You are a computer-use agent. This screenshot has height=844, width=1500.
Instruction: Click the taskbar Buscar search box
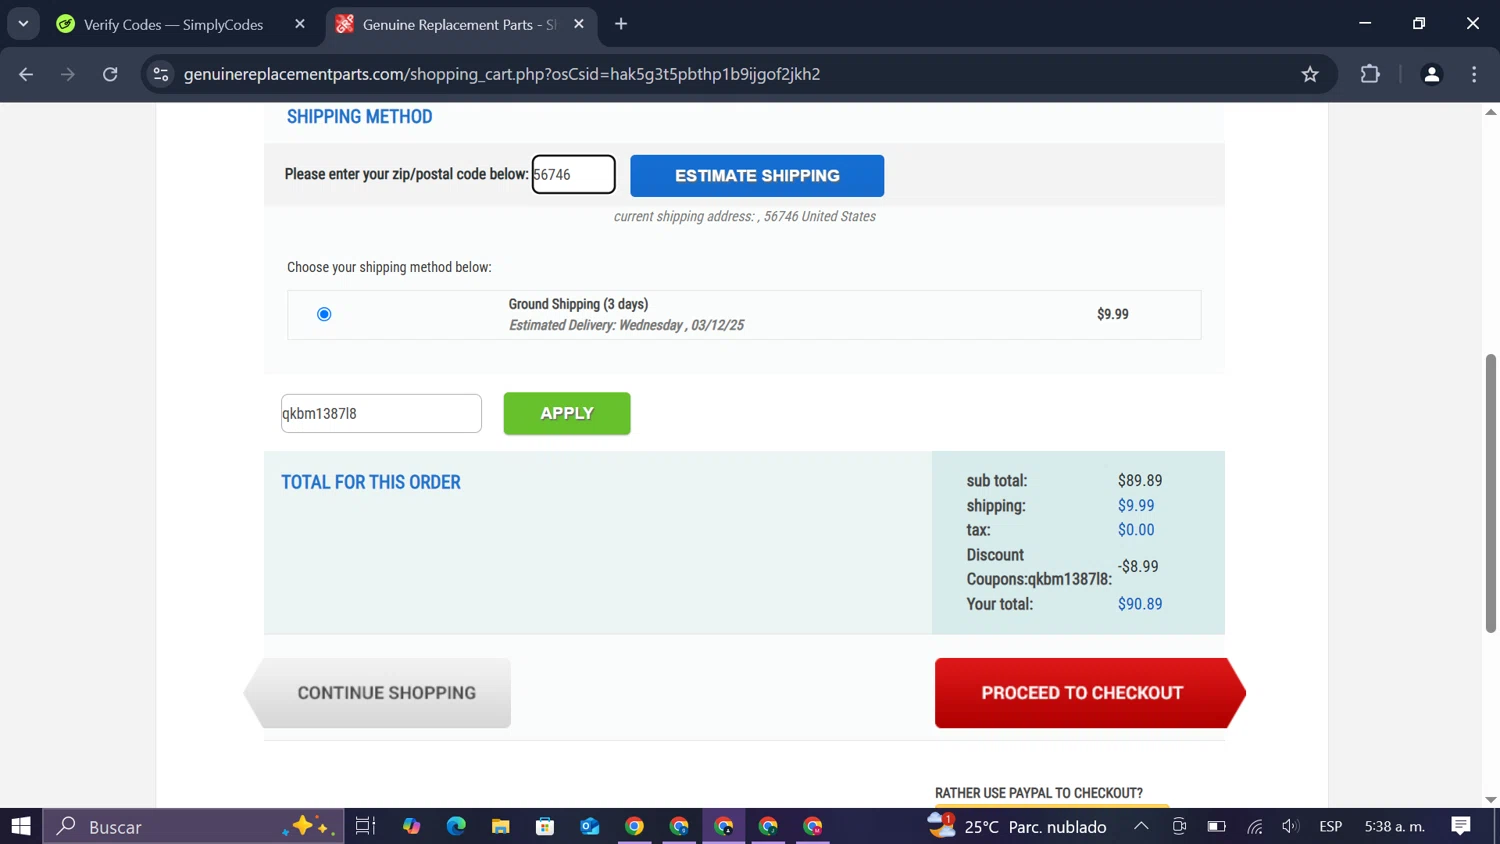point(193,826)
